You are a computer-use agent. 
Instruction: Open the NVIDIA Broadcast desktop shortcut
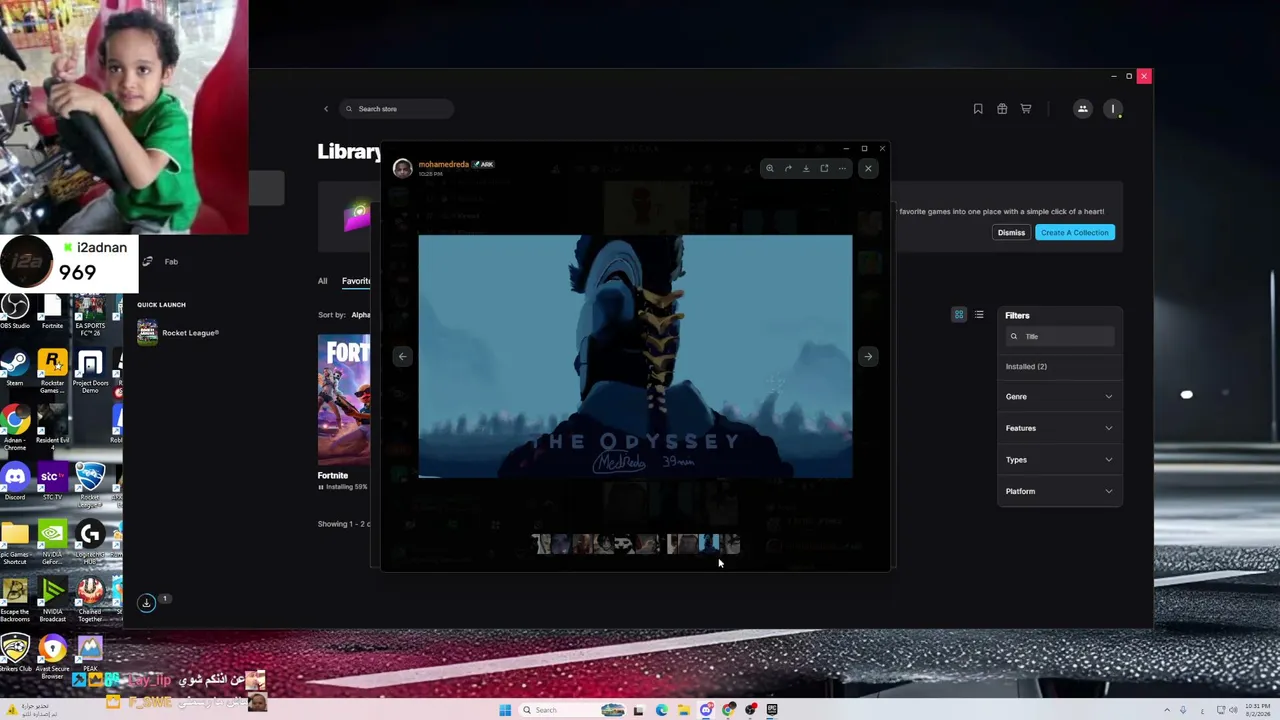52,599
